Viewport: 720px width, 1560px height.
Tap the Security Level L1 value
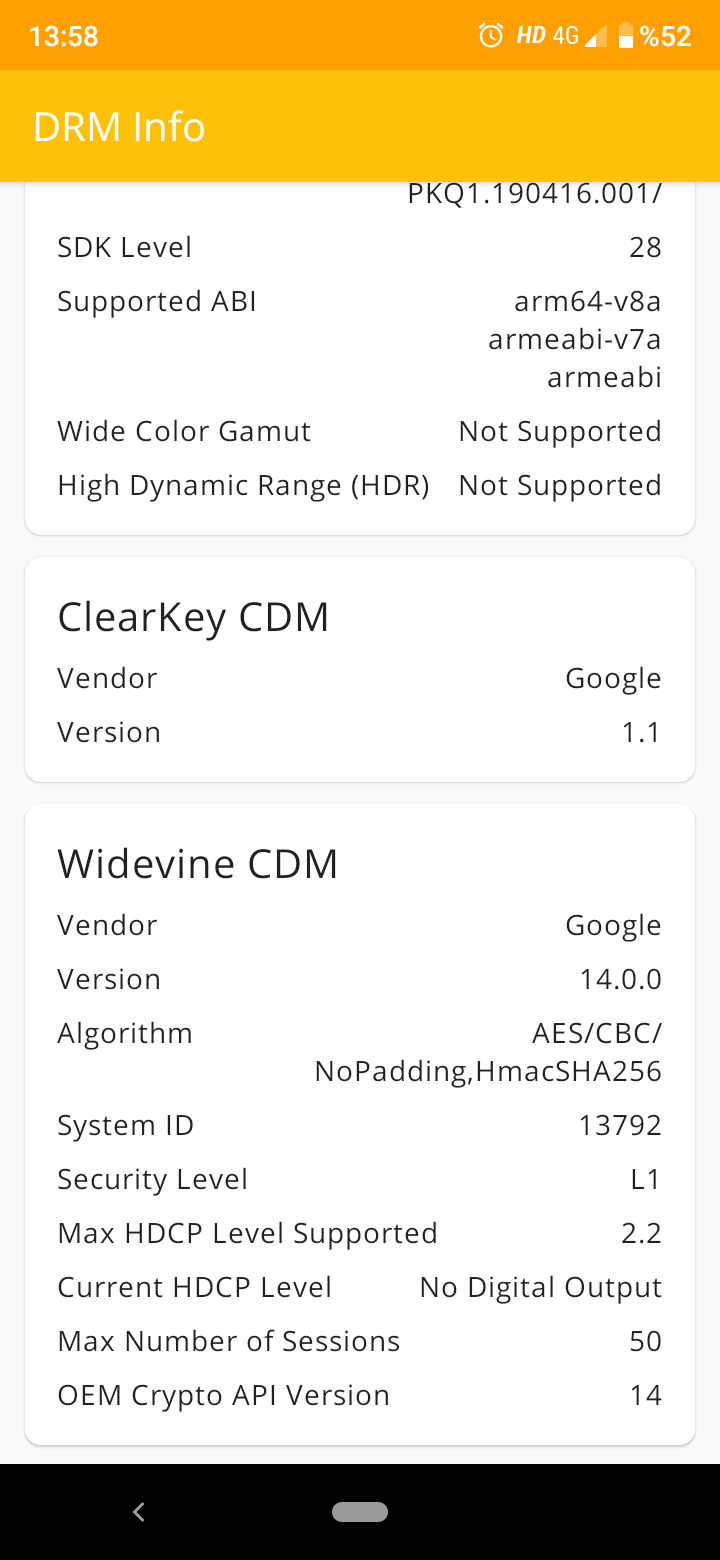pos(646,1179)
